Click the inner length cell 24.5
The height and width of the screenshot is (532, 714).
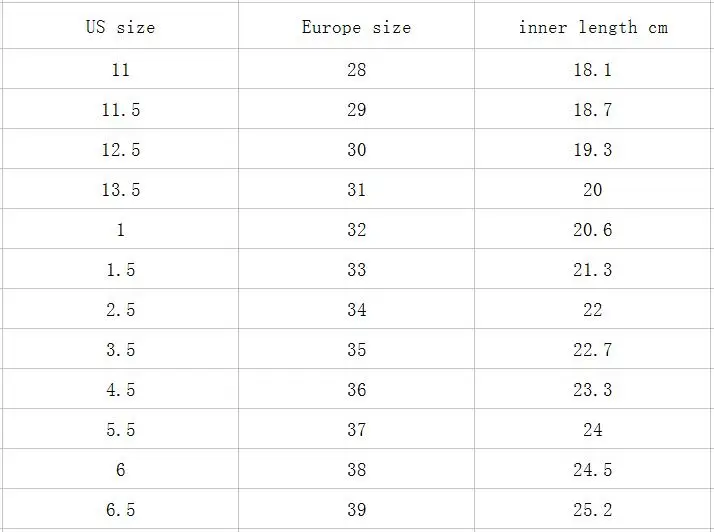[x=592, y=469]
